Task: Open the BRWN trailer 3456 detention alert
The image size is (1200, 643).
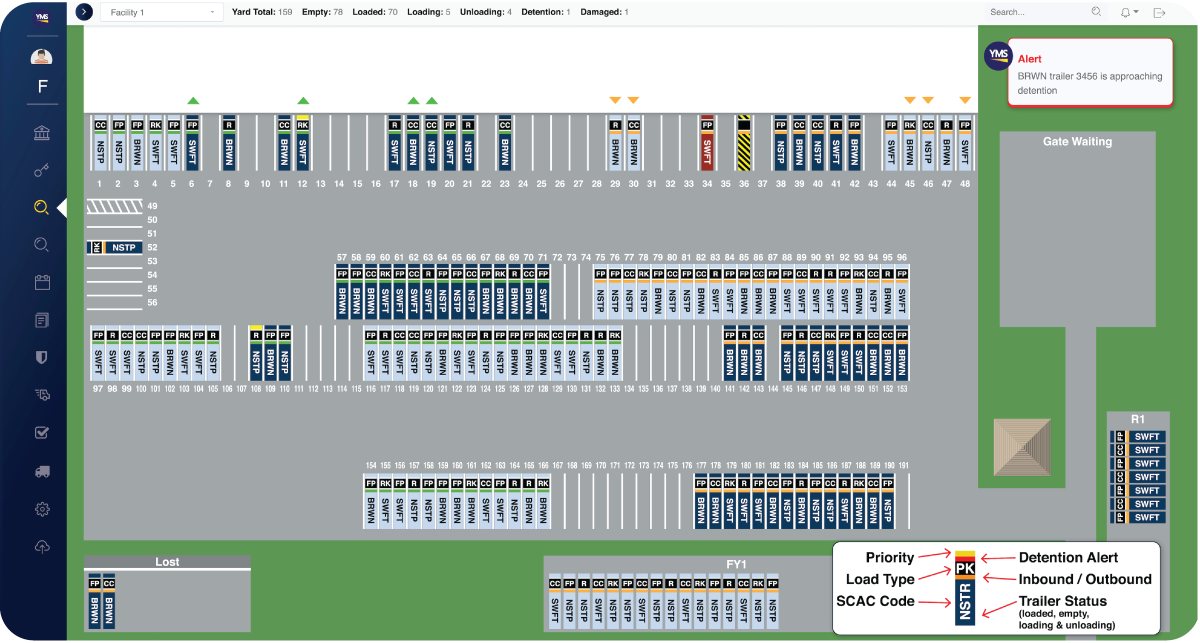Action: 1090,74
